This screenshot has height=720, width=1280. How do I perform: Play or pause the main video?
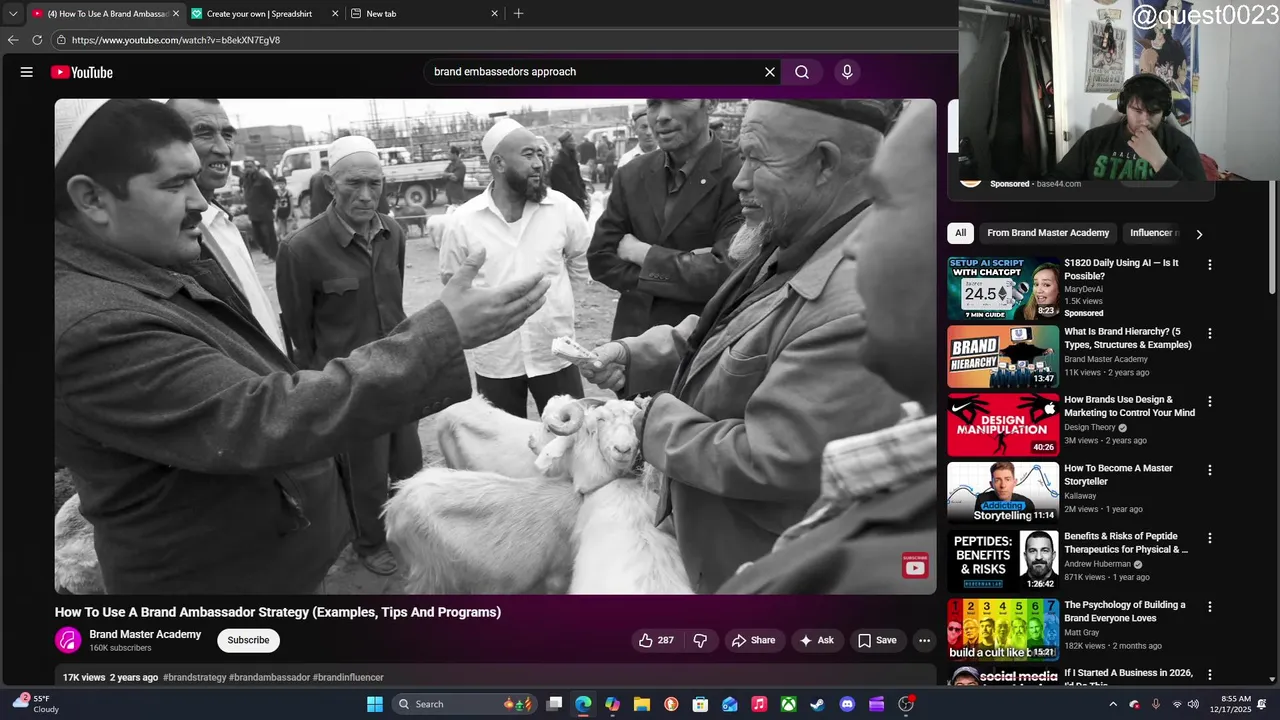pos(496,346)
